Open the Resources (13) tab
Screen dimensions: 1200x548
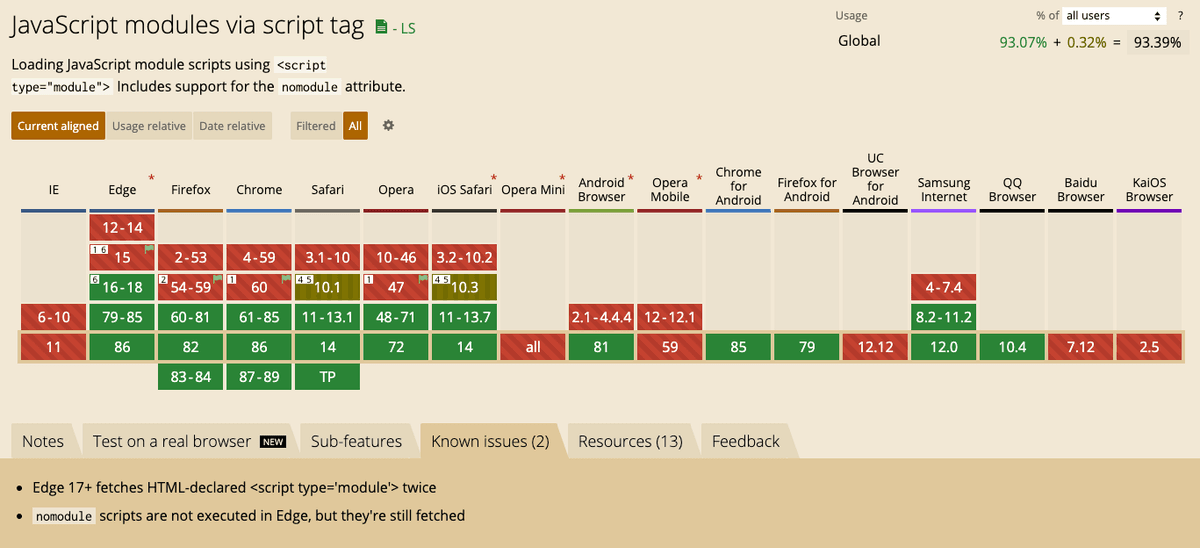click(x=630, y=441)
